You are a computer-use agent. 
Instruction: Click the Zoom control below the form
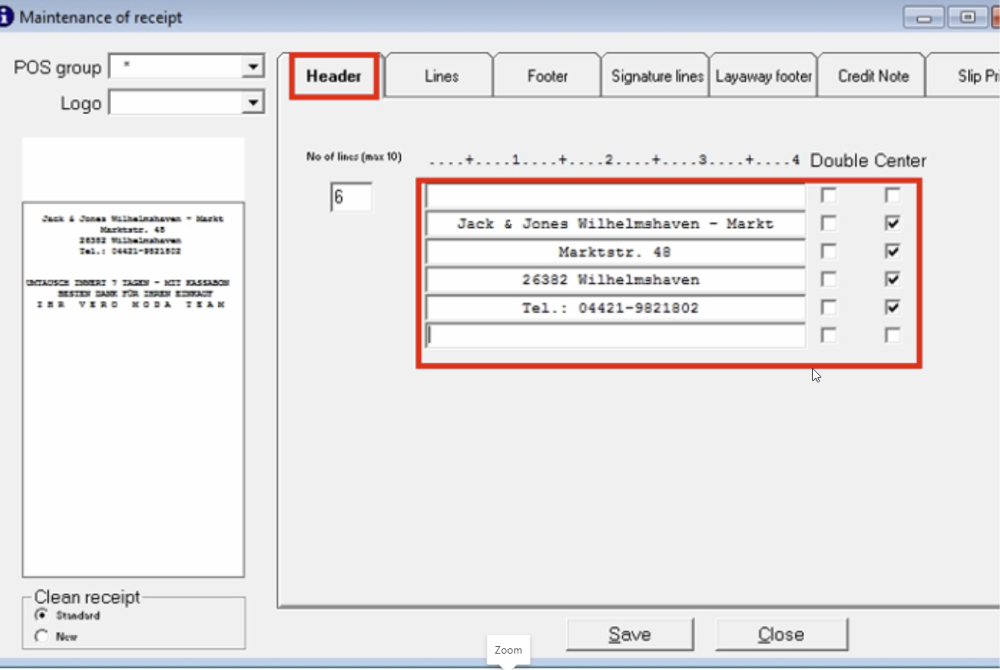(x=508, y=650)
